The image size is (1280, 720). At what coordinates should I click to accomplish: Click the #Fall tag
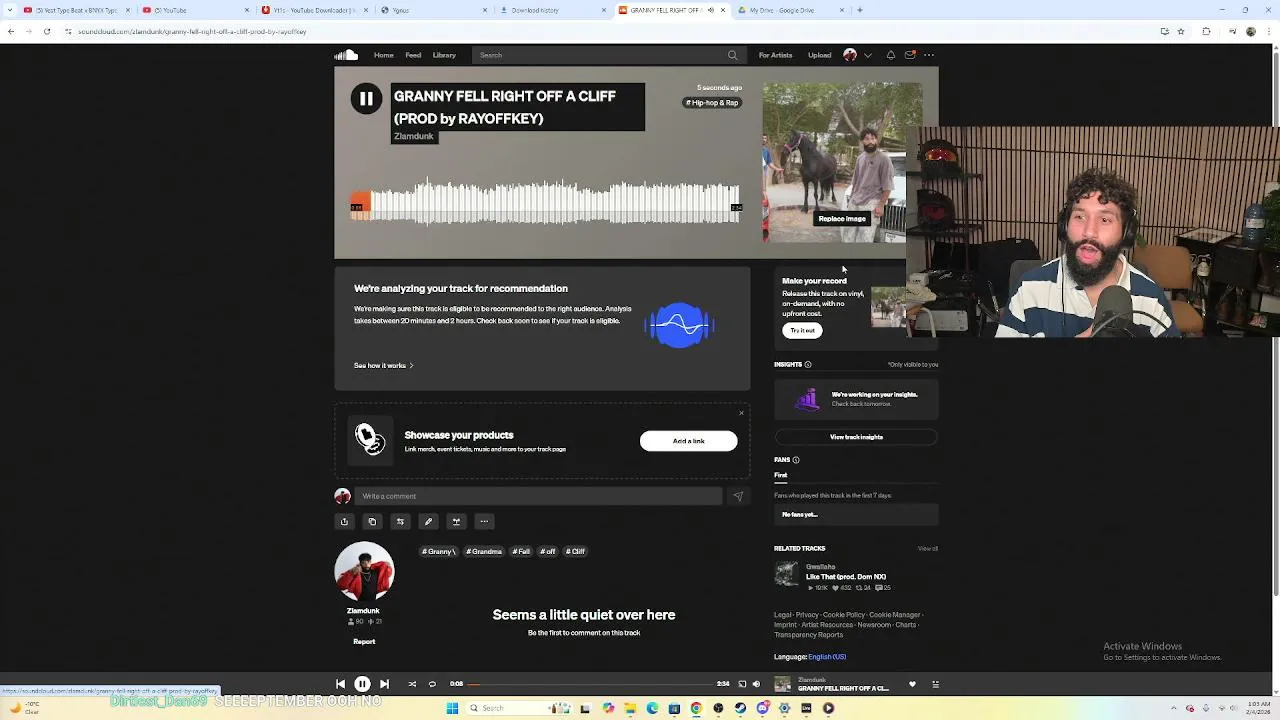pyautogui.click(x=521, y=551)
